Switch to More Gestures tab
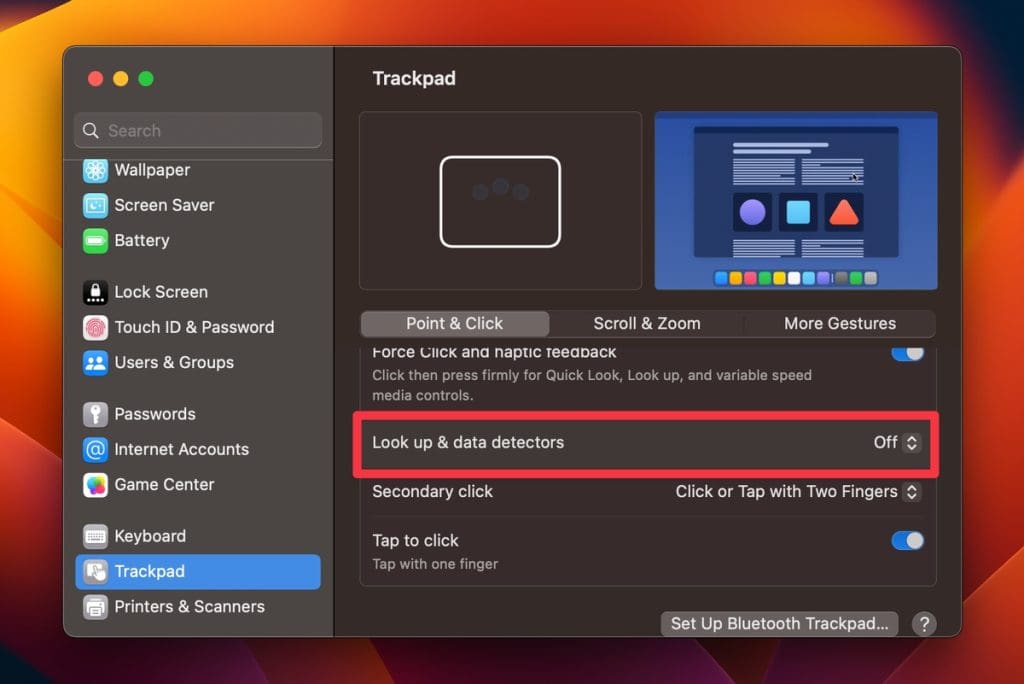Screen dimensions: 1024x684 840,324
